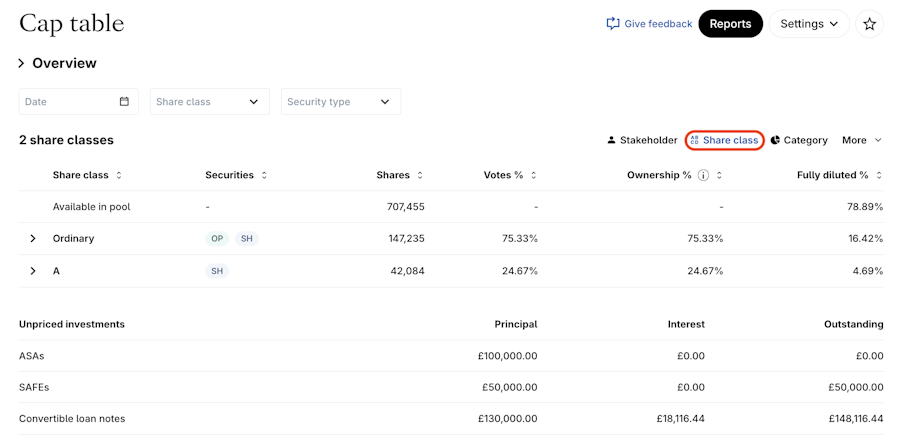The image size is (900, 444).
Task: Click the calendar icon in Date field
Action: (x=124, y=102)
